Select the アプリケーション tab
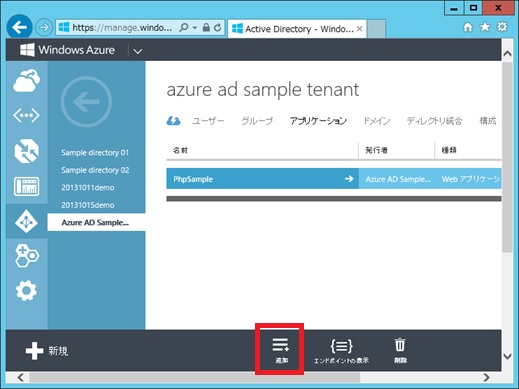The width and height of the screenshot is (519, 389). 318,121
